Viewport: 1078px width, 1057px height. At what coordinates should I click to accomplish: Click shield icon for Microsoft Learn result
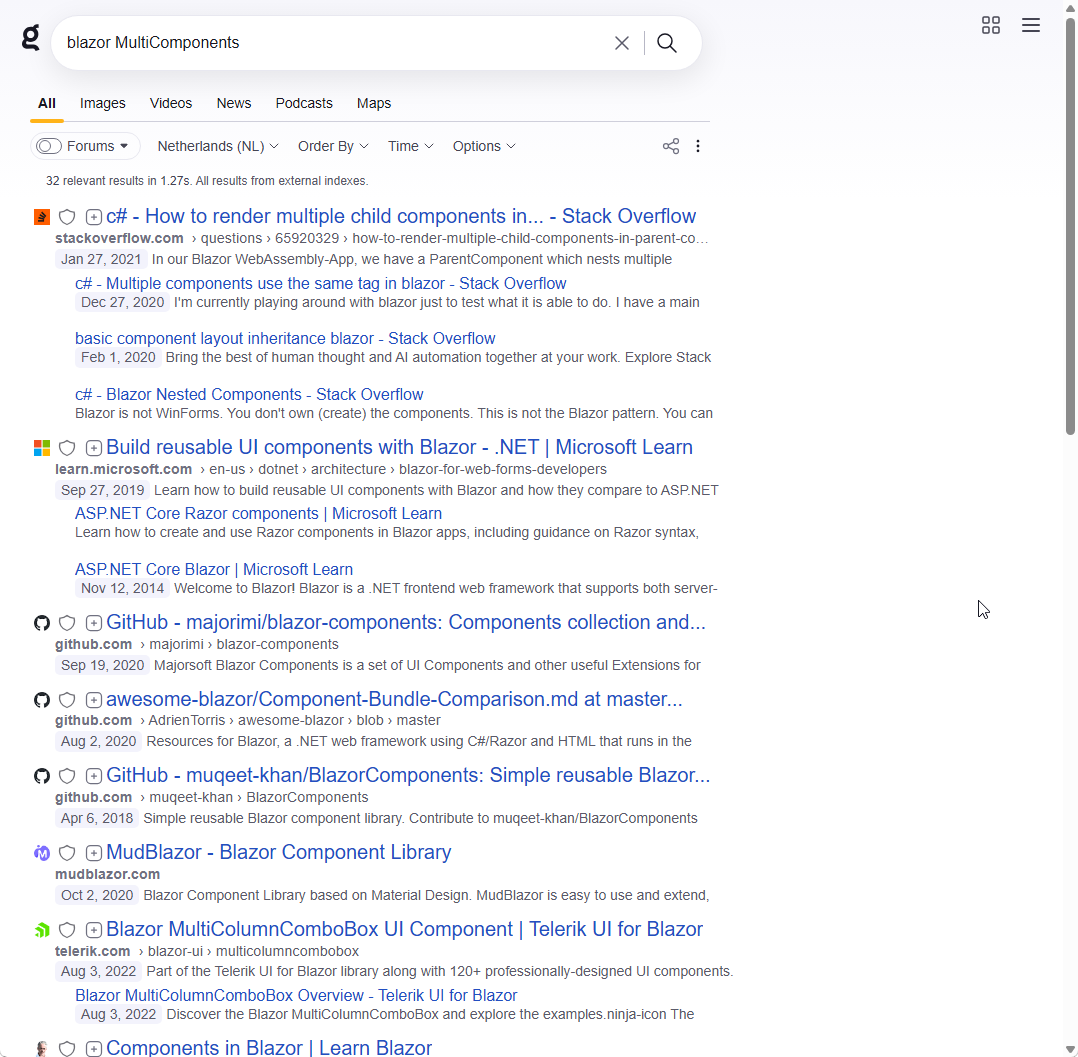pyautogui.click(x=67, y=448)
